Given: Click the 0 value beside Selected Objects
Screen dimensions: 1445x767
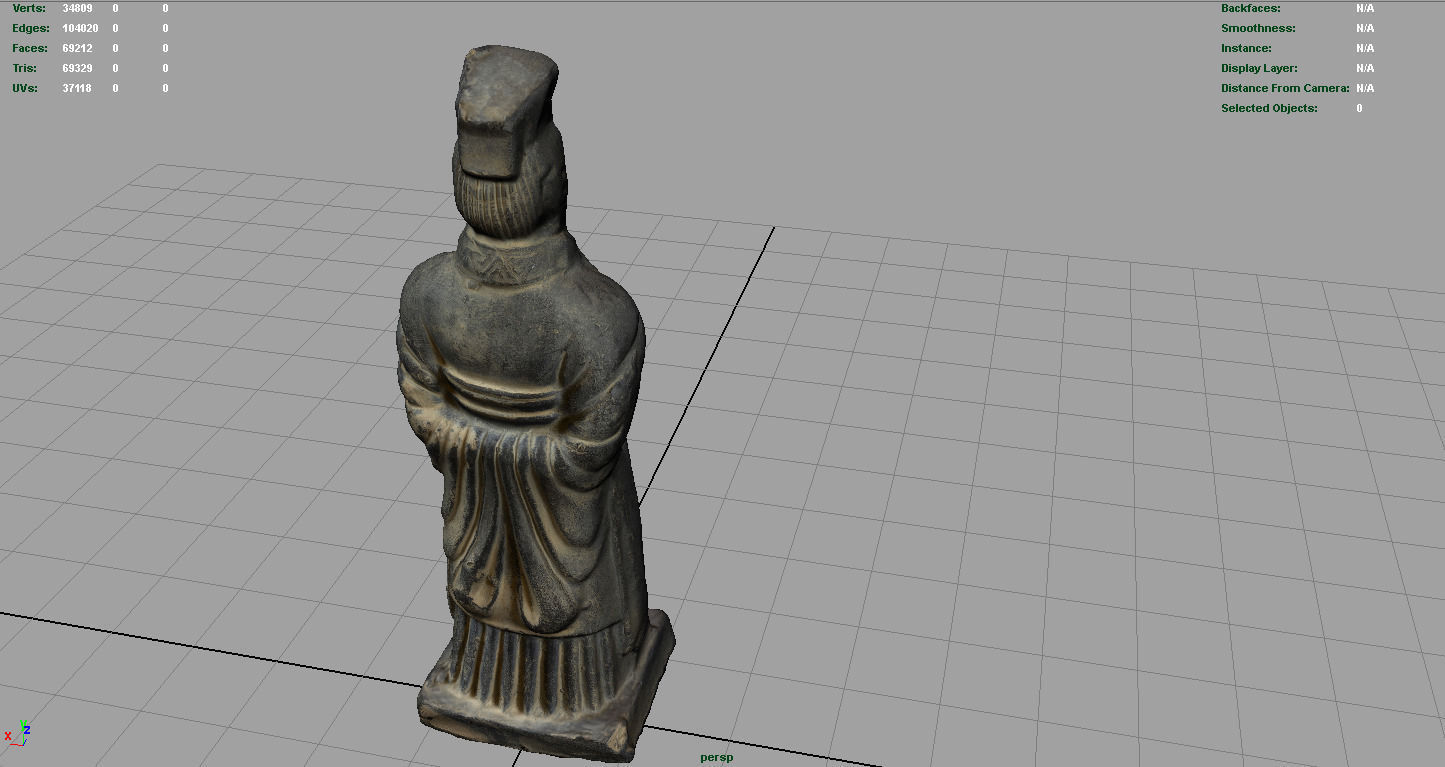Looking at the screenshot, I should tap(1359, 108).
